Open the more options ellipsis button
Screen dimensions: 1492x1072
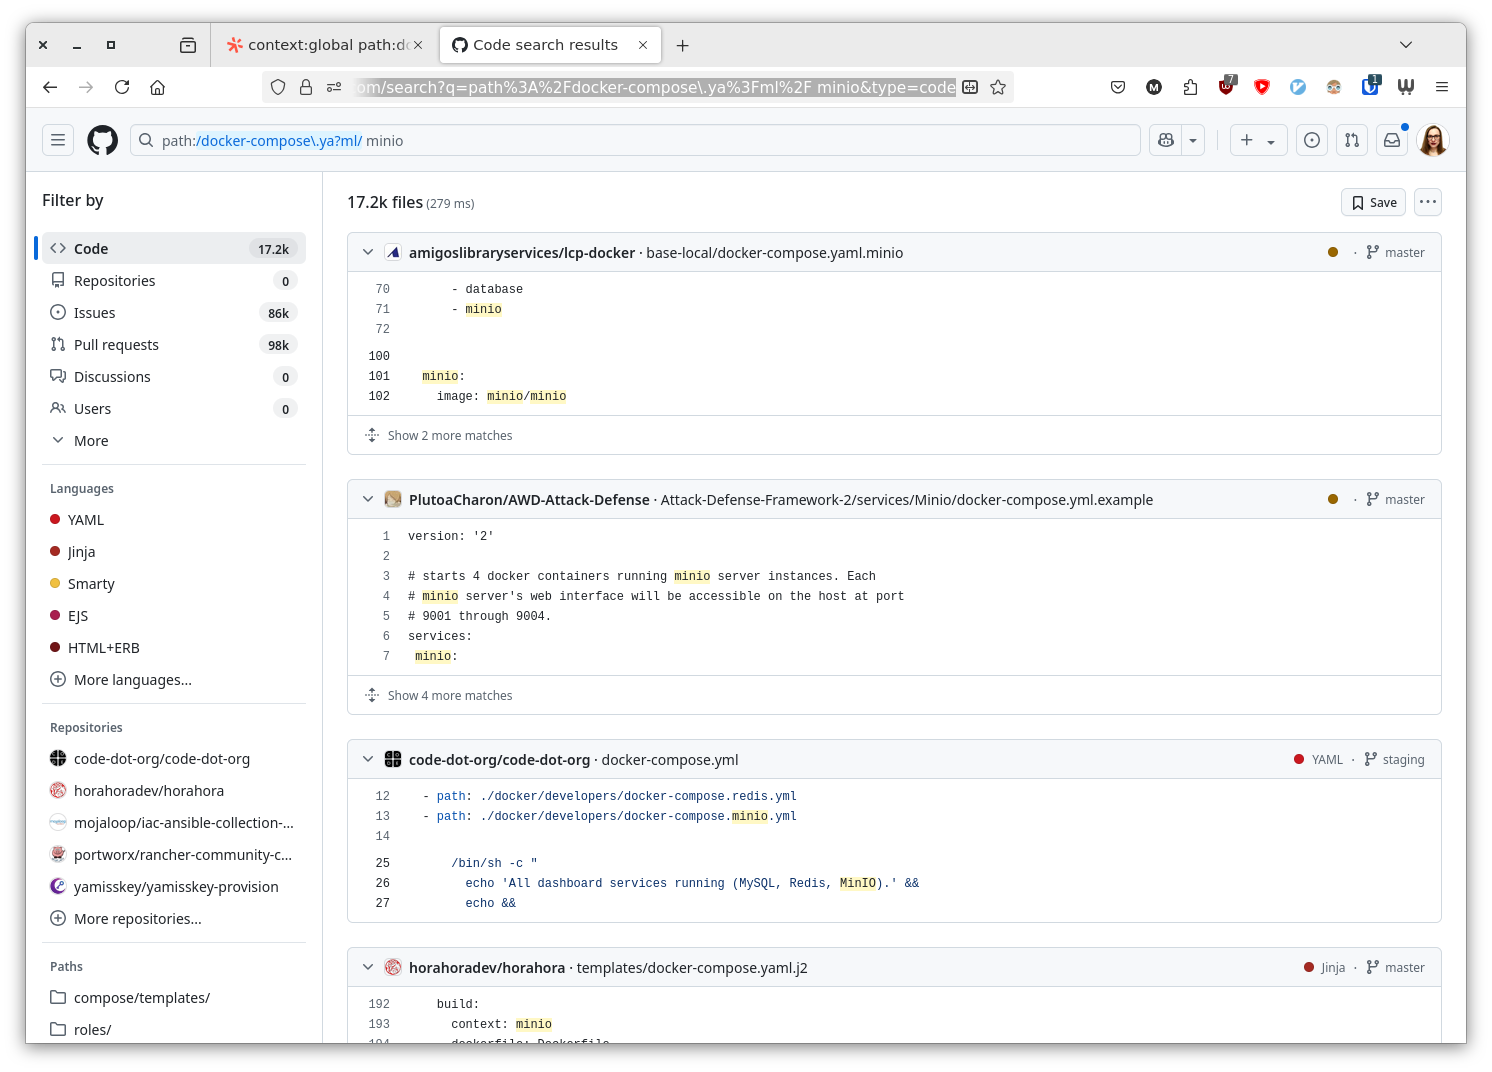point(1428,202)
